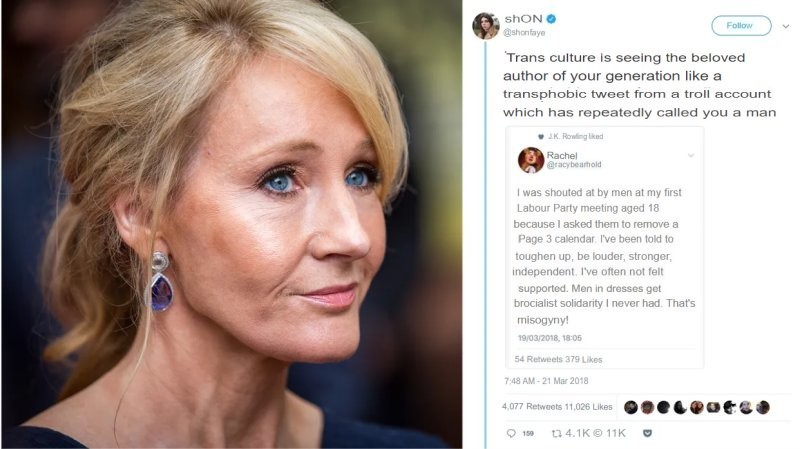Screen dimensions: 800x449
Task: Open the dropdown chevron beside Follow
Action: [x=786, y=26]
